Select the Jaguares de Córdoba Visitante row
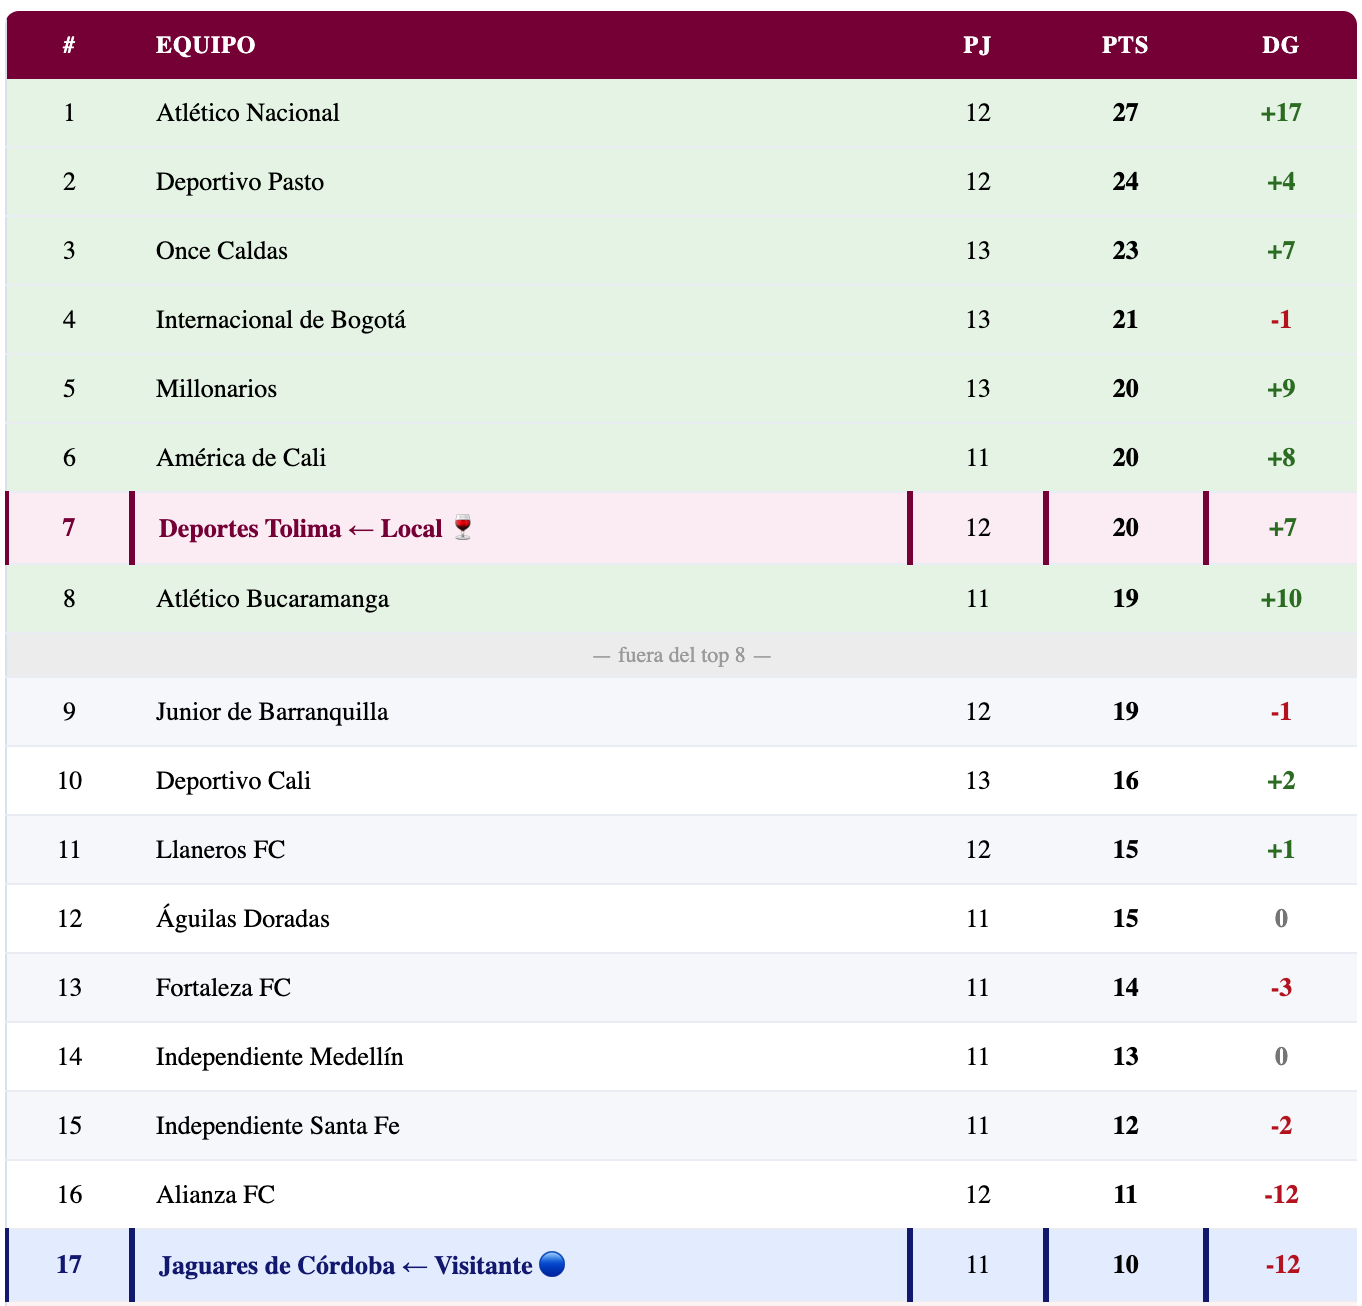Screen dimensions: 1362x1306 coord(345,1266)
